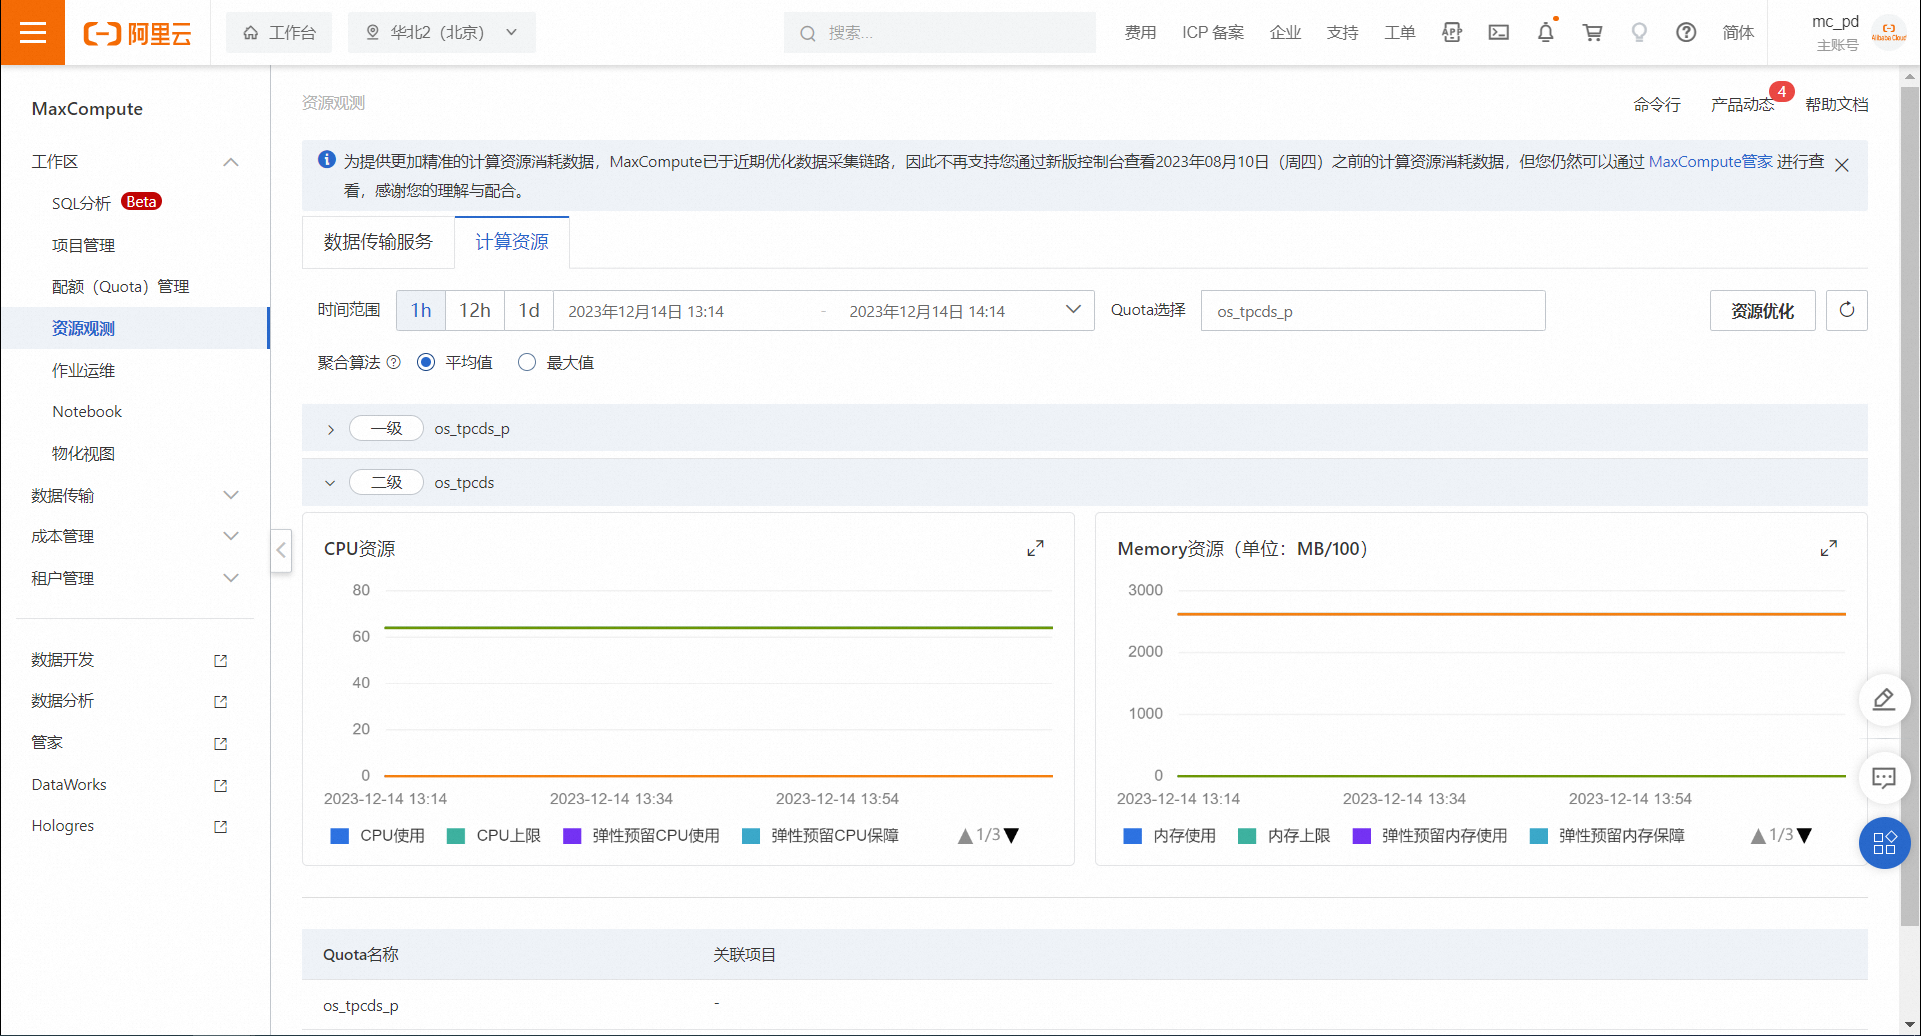Toggle 弹性预留CPU使用 legend series
The image size is (1921, 1036).
point(641,836)
